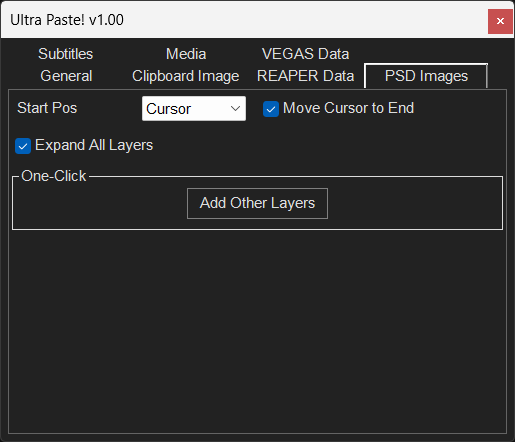Open the Start Pos Cursor dropdown

194,109
